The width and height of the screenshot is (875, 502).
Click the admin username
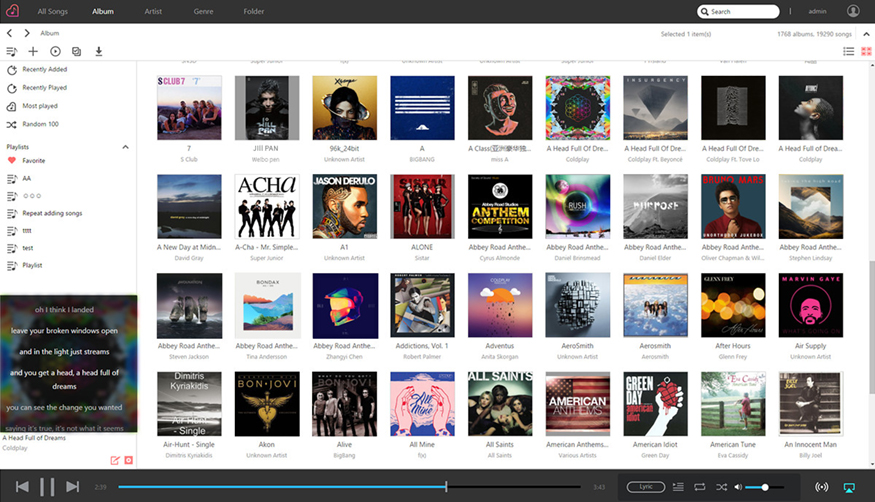tap(817, 11)
